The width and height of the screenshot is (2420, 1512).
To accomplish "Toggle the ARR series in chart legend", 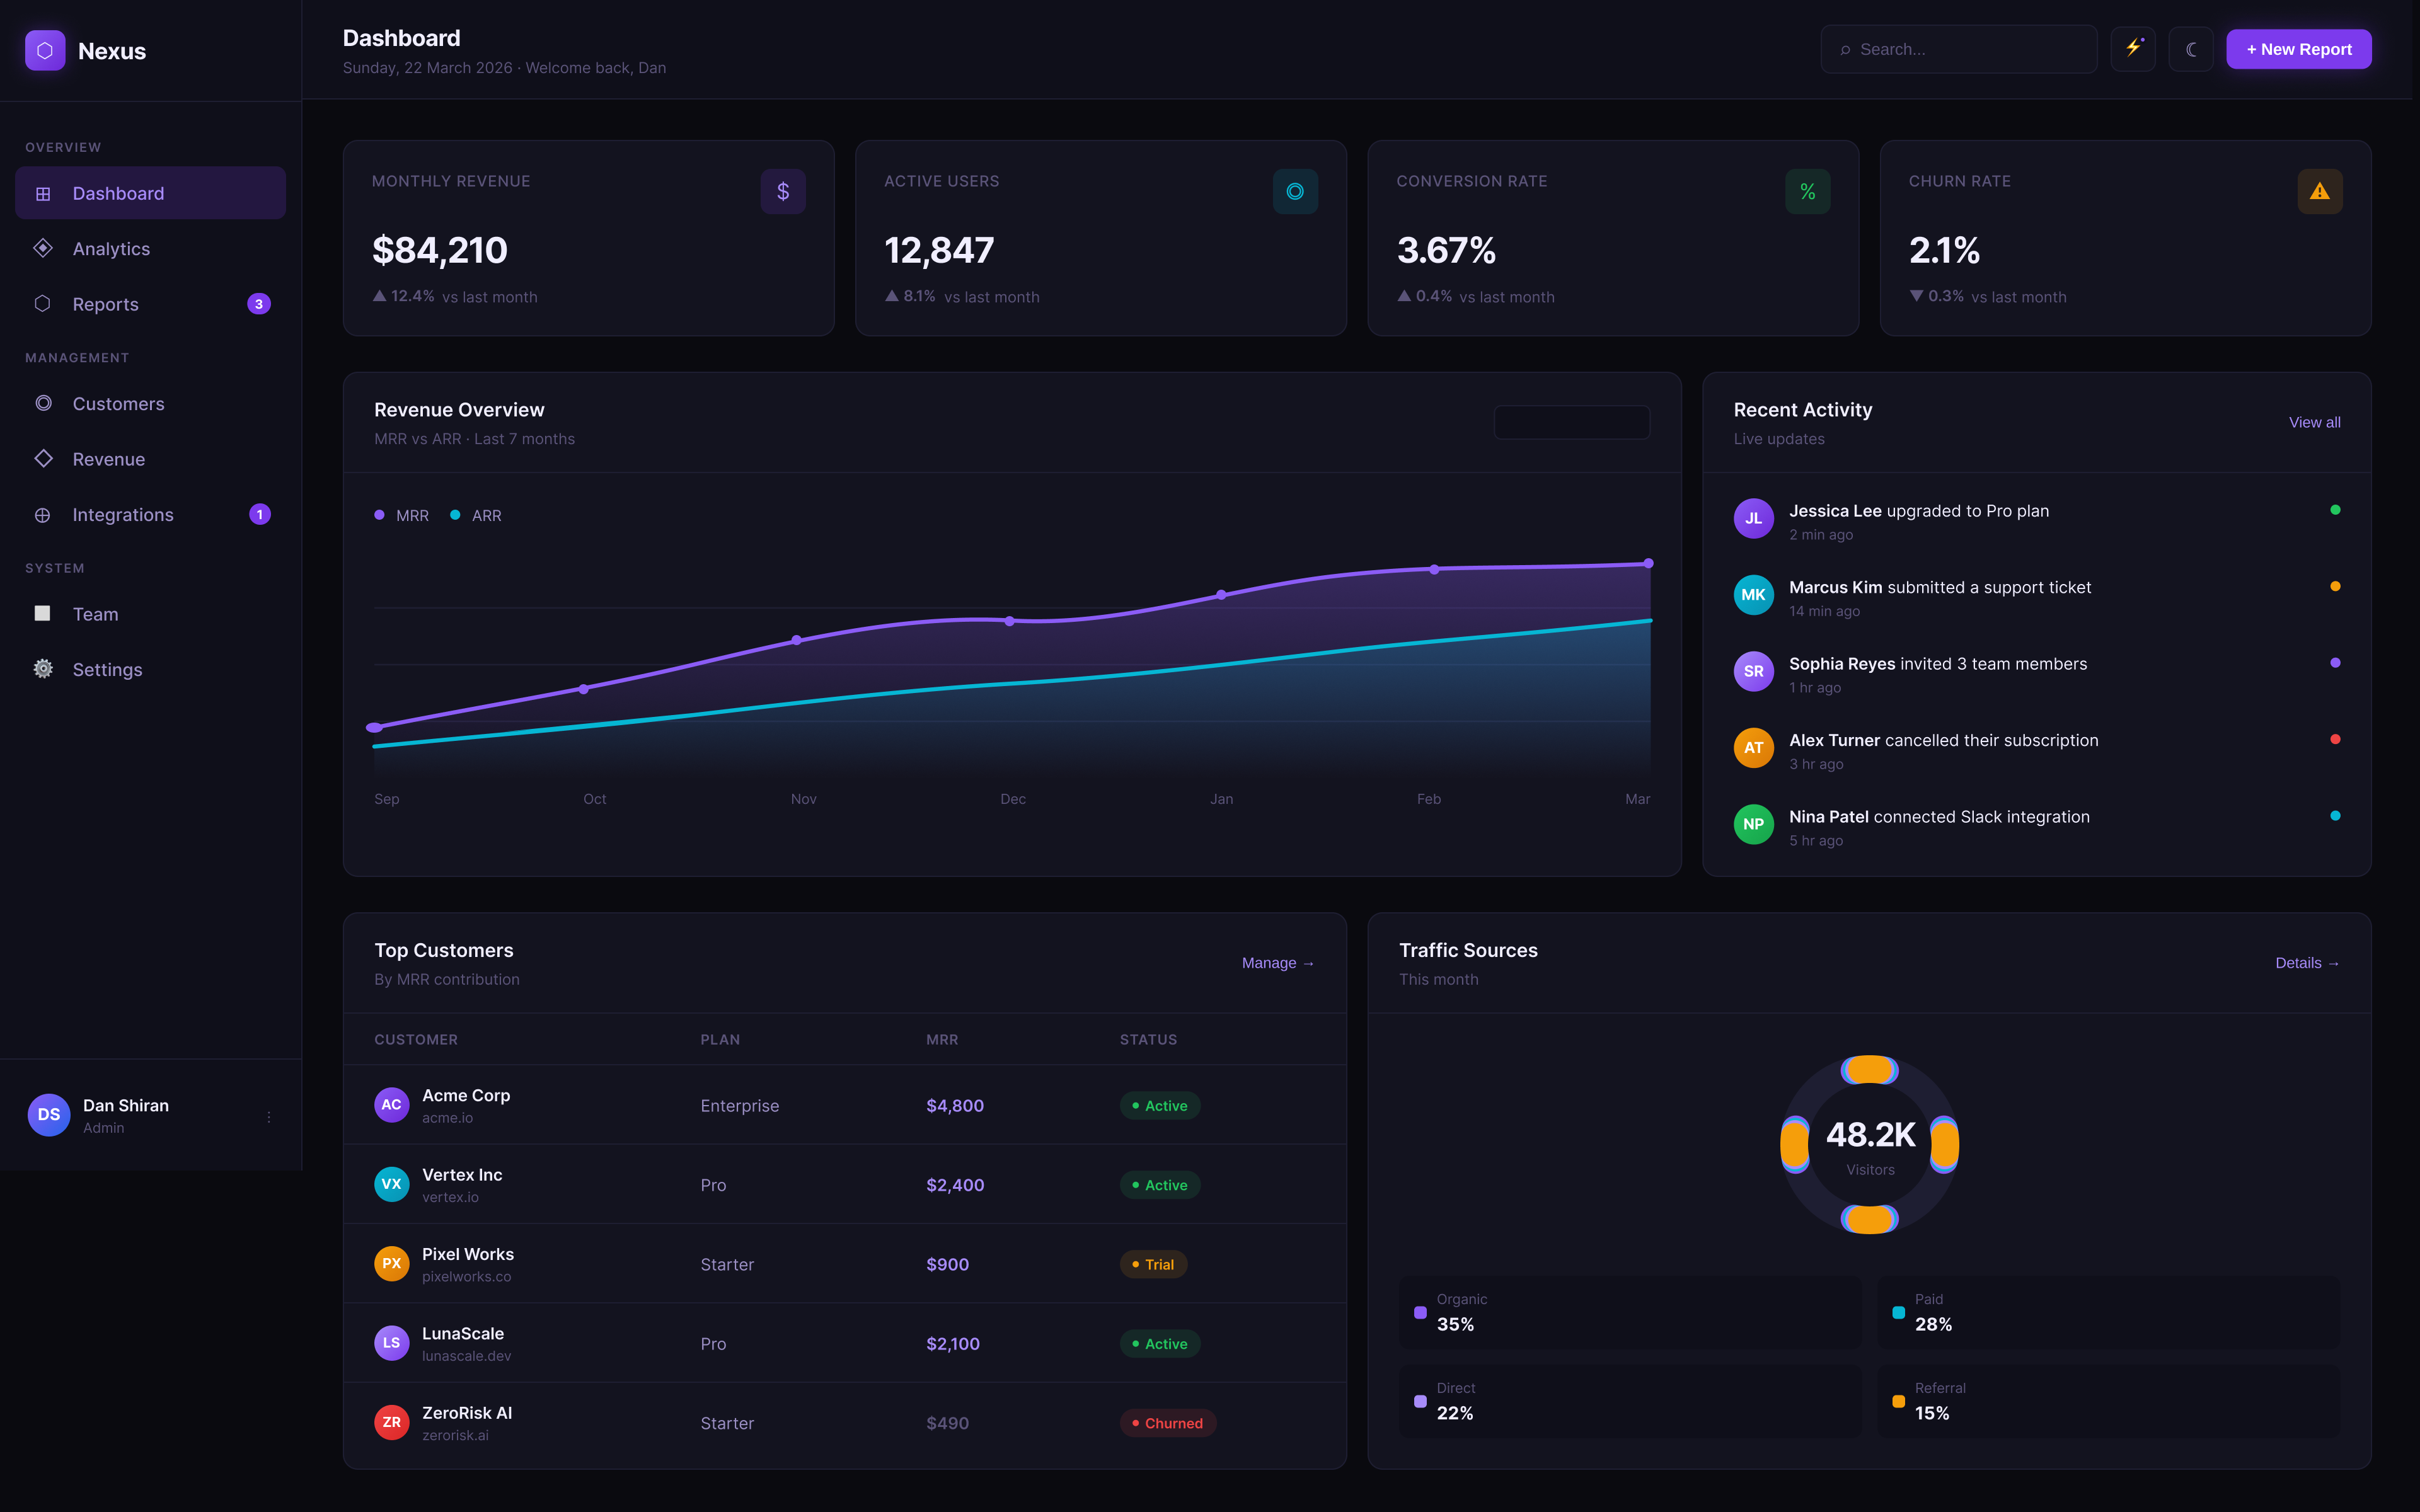I will click(x=477, y=515).
